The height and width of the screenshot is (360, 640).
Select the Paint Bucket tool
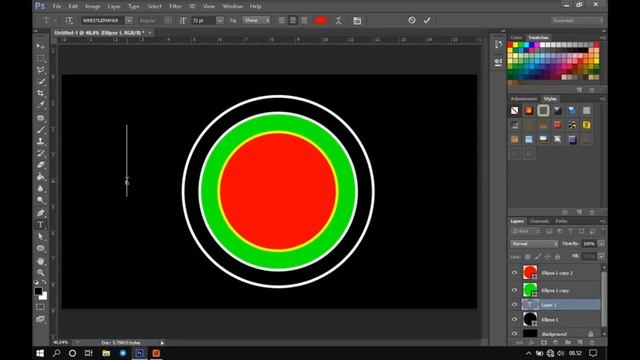[40, 177]
